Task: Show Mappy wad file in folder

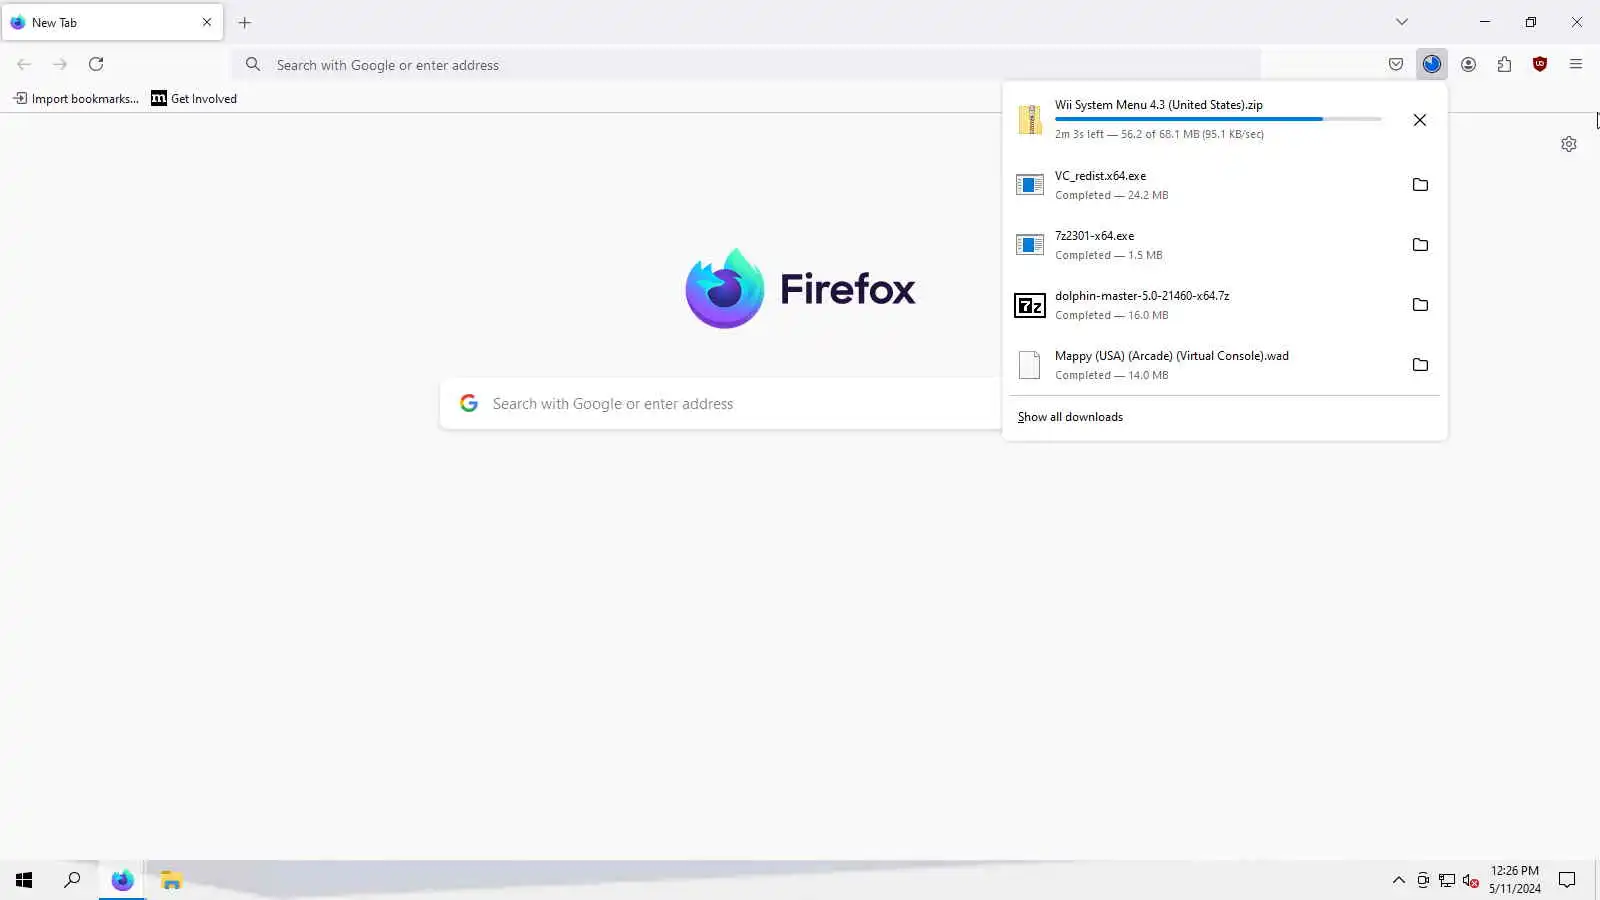Action: [x=1420, y=365]
